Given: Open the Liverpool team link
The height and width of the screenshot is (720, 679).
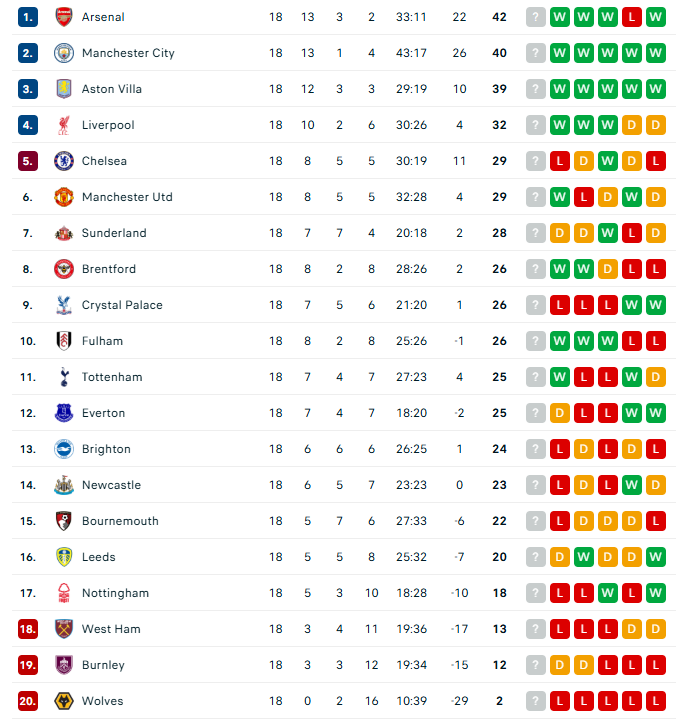Looking at the screenshot, I should click(108, 125).
